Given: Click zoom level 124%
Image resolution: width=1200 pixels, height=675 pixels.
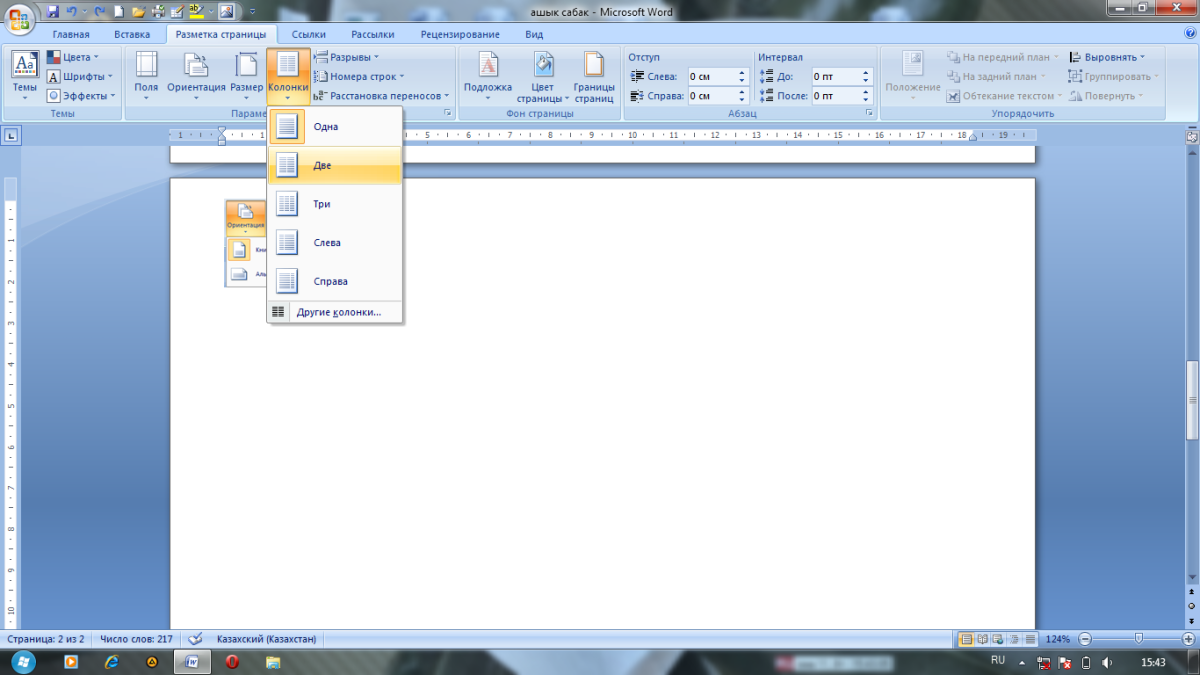Looking at the screenshot, I should (x=1058, y=639).
